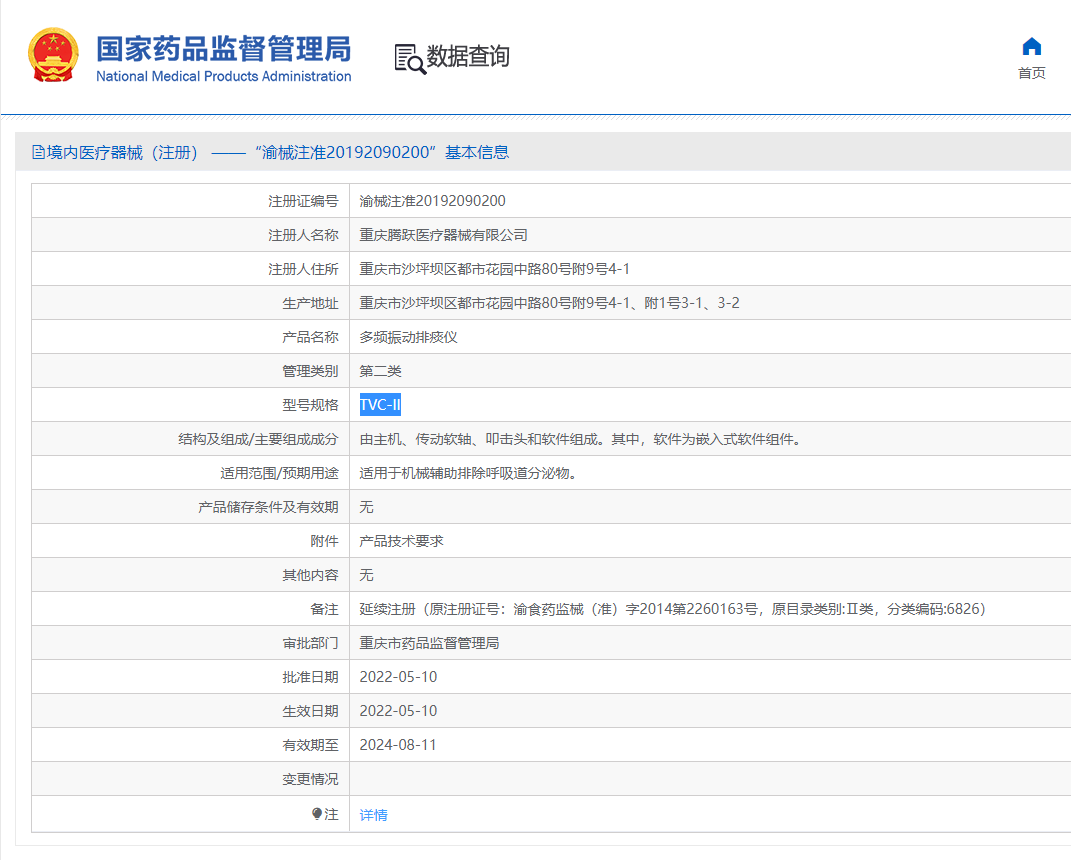Click the 第二类 management category value
Screen dimensions: 1071x860
point(380,371)
